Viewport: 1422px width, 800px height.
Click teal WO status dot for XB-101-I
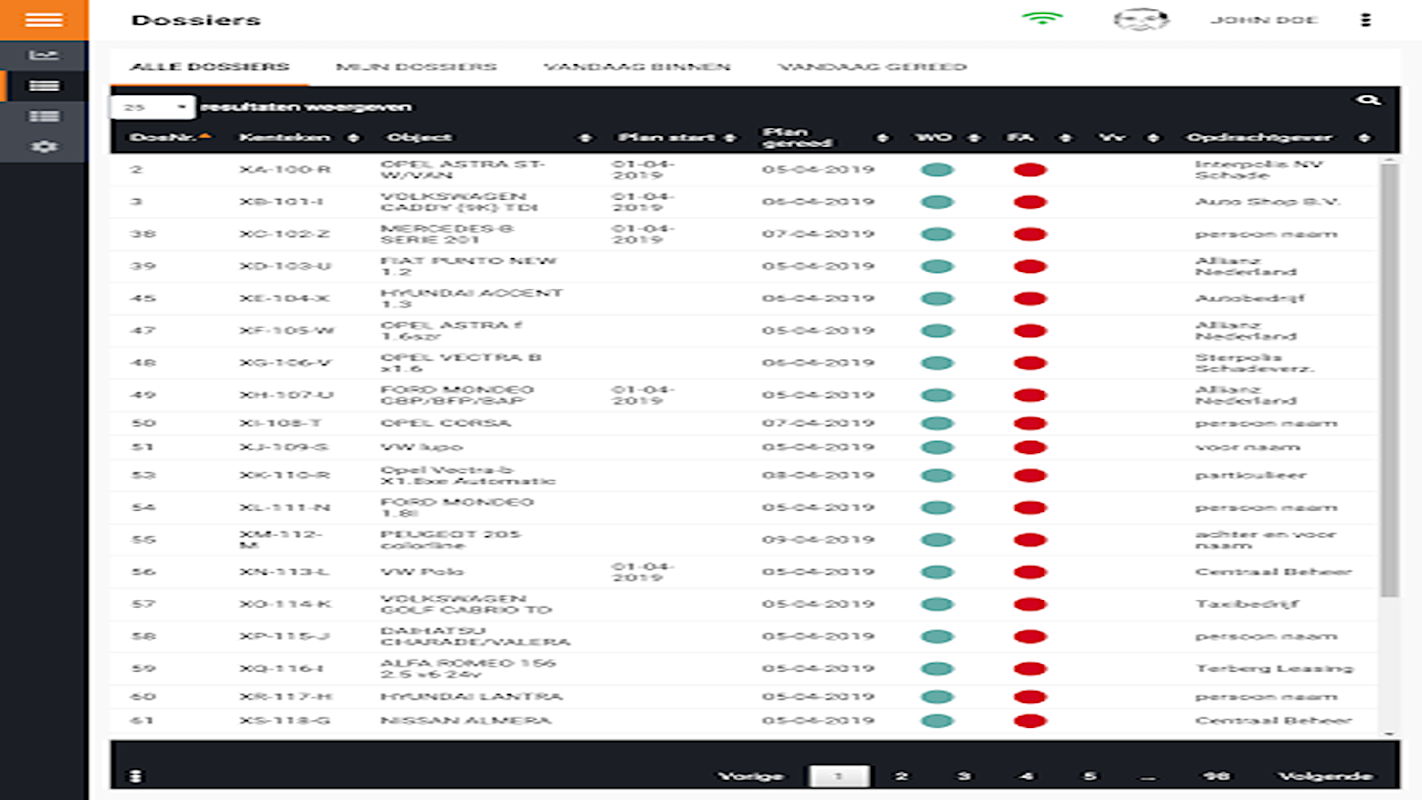coord(937,202)
